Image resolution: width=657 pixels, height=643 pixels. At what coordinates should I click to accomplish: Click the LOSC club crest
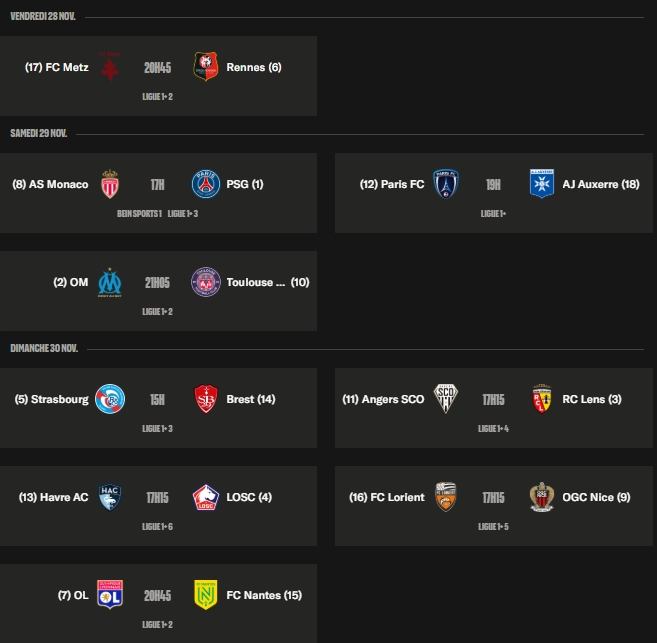point(205,497)
